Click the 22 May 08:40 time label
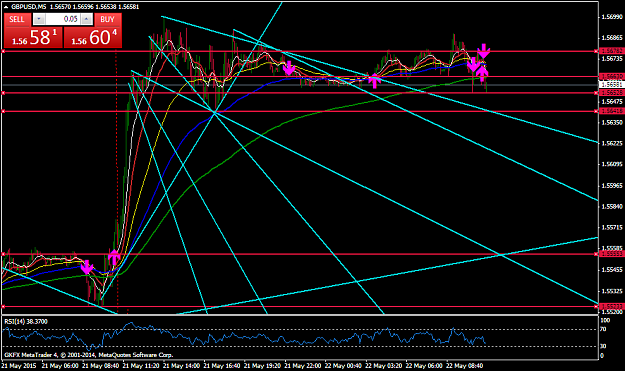Screen dimensions: 625x371 coord(464,365)
